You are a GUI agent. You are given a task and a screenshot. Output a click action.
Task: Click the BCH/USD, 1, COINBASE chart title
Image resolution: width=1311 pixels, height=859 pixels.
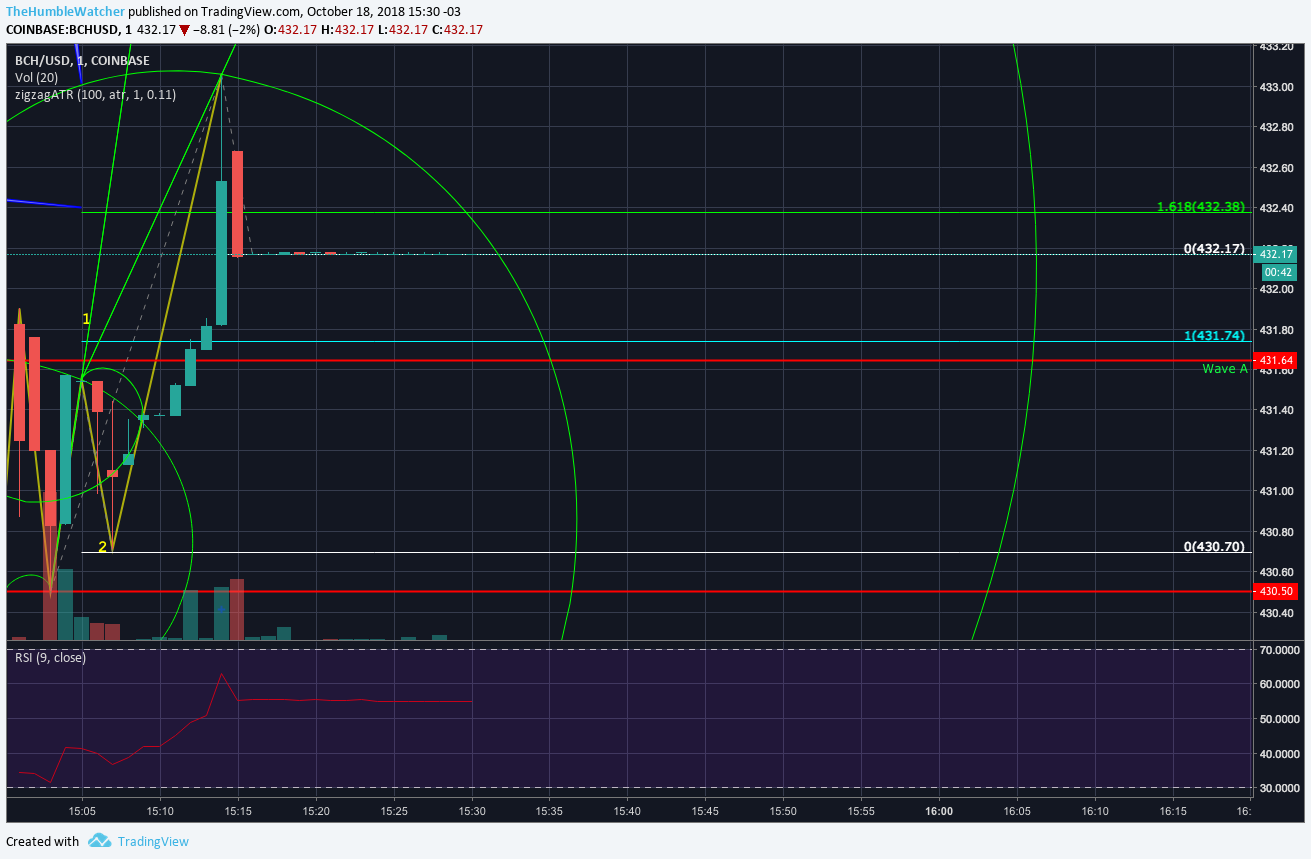coord(82,61)
